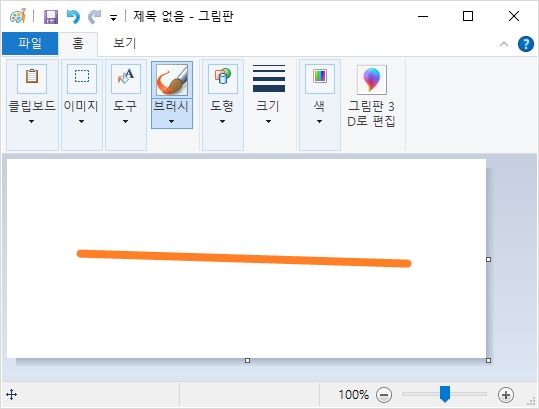Expand the 도구 dropdown arrow

point(125,121)
